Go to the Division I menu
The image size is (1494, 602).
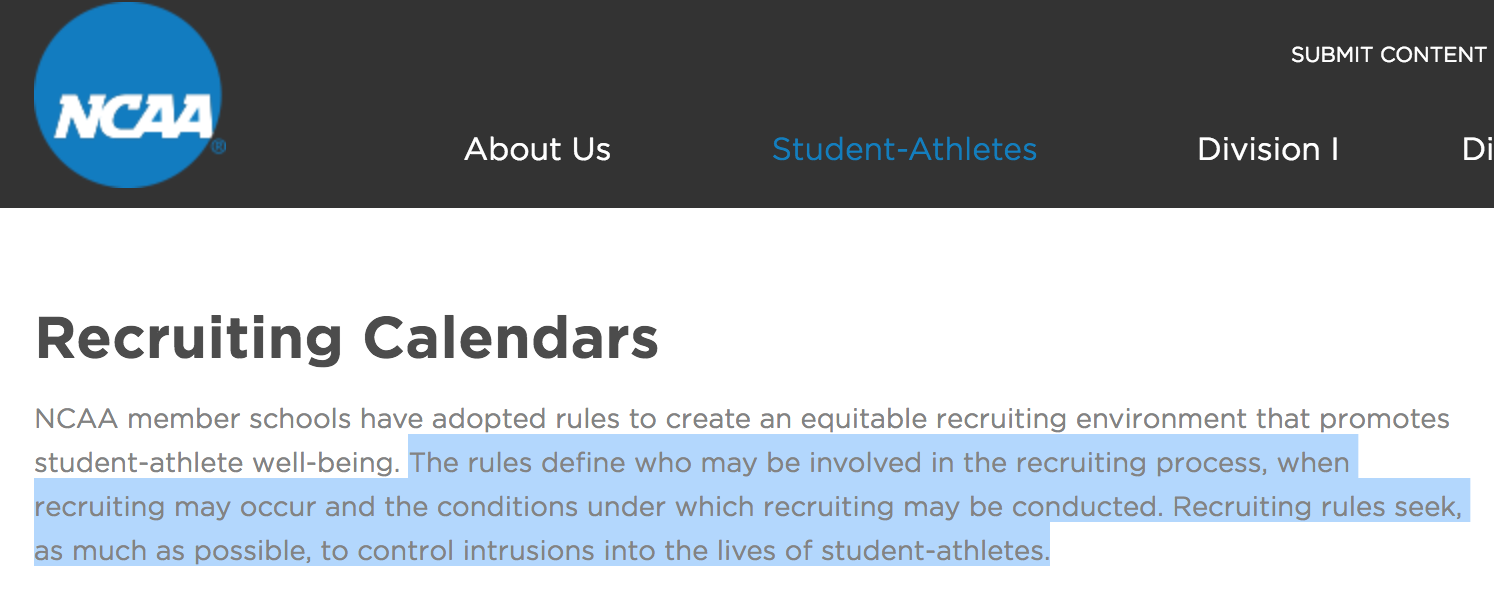[x=1267, y=149]
